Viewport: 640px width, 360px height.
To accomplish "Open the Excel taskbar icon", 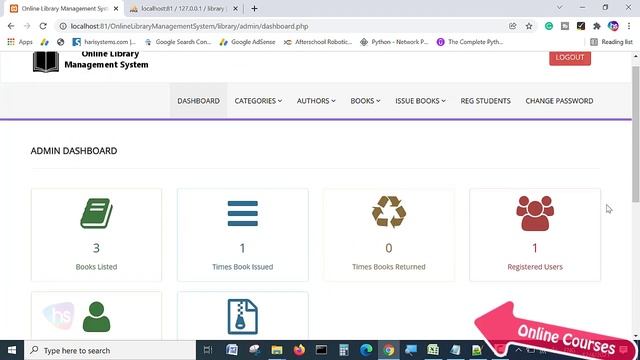I will [x=433, y=350].
